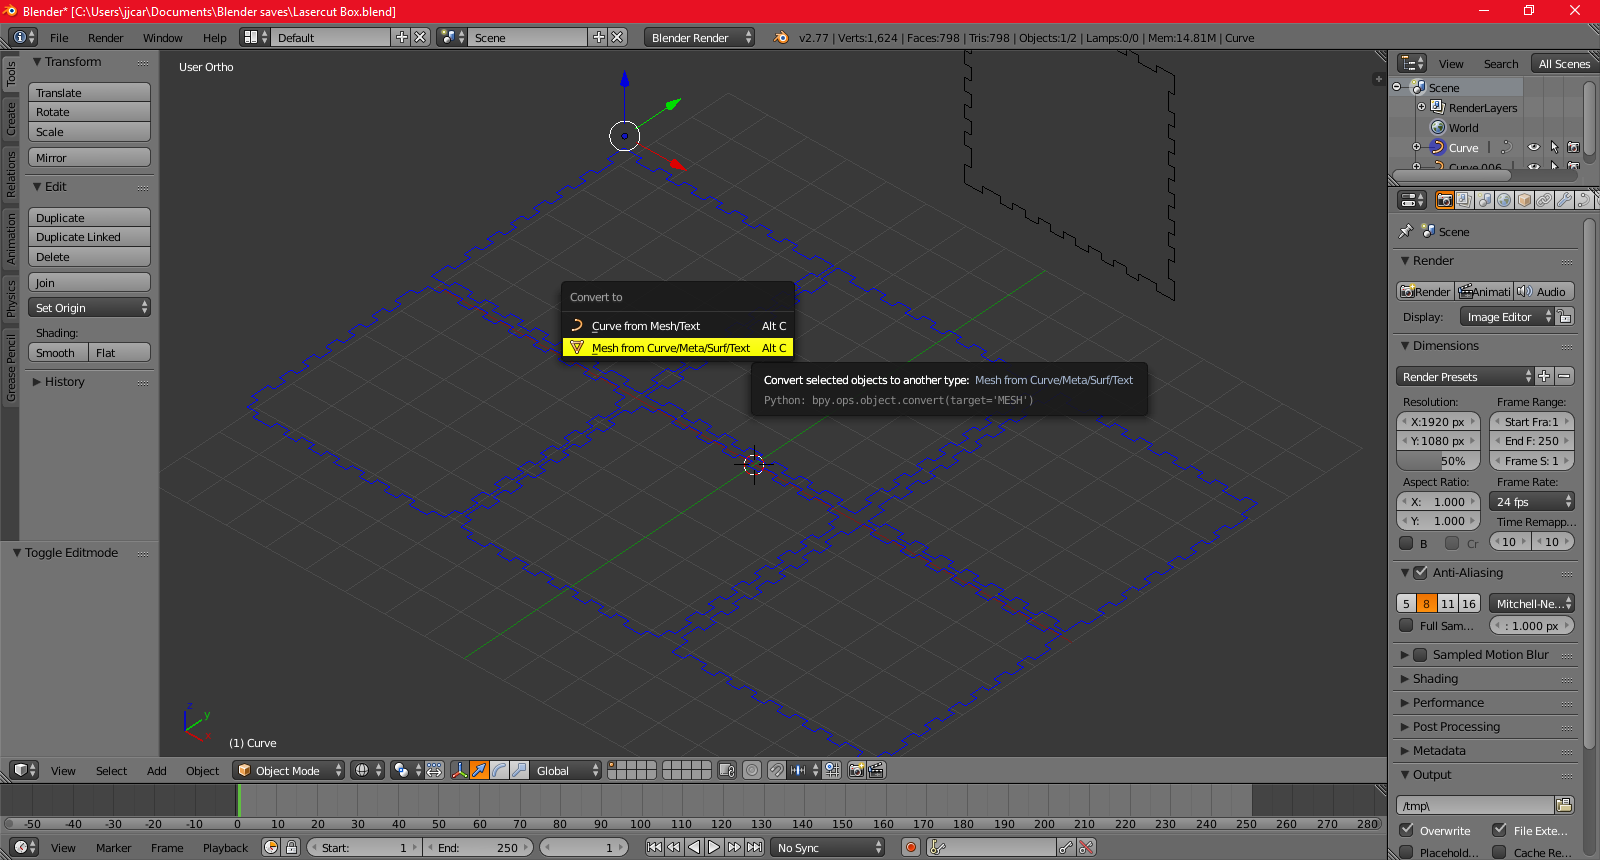Screen dimensions: 1600x860
Task: Open the Constraints properties tab chain icon
Action: click(1544, 200)
